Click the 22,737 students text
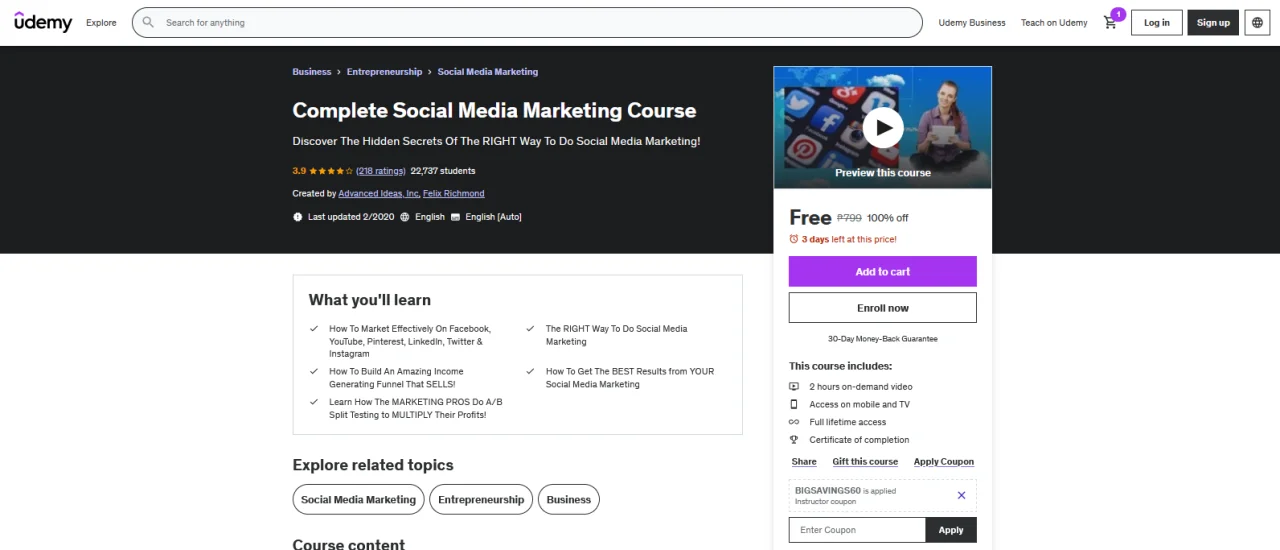Viewport: 1280px width, 550px height. click(x=443, y=171)
